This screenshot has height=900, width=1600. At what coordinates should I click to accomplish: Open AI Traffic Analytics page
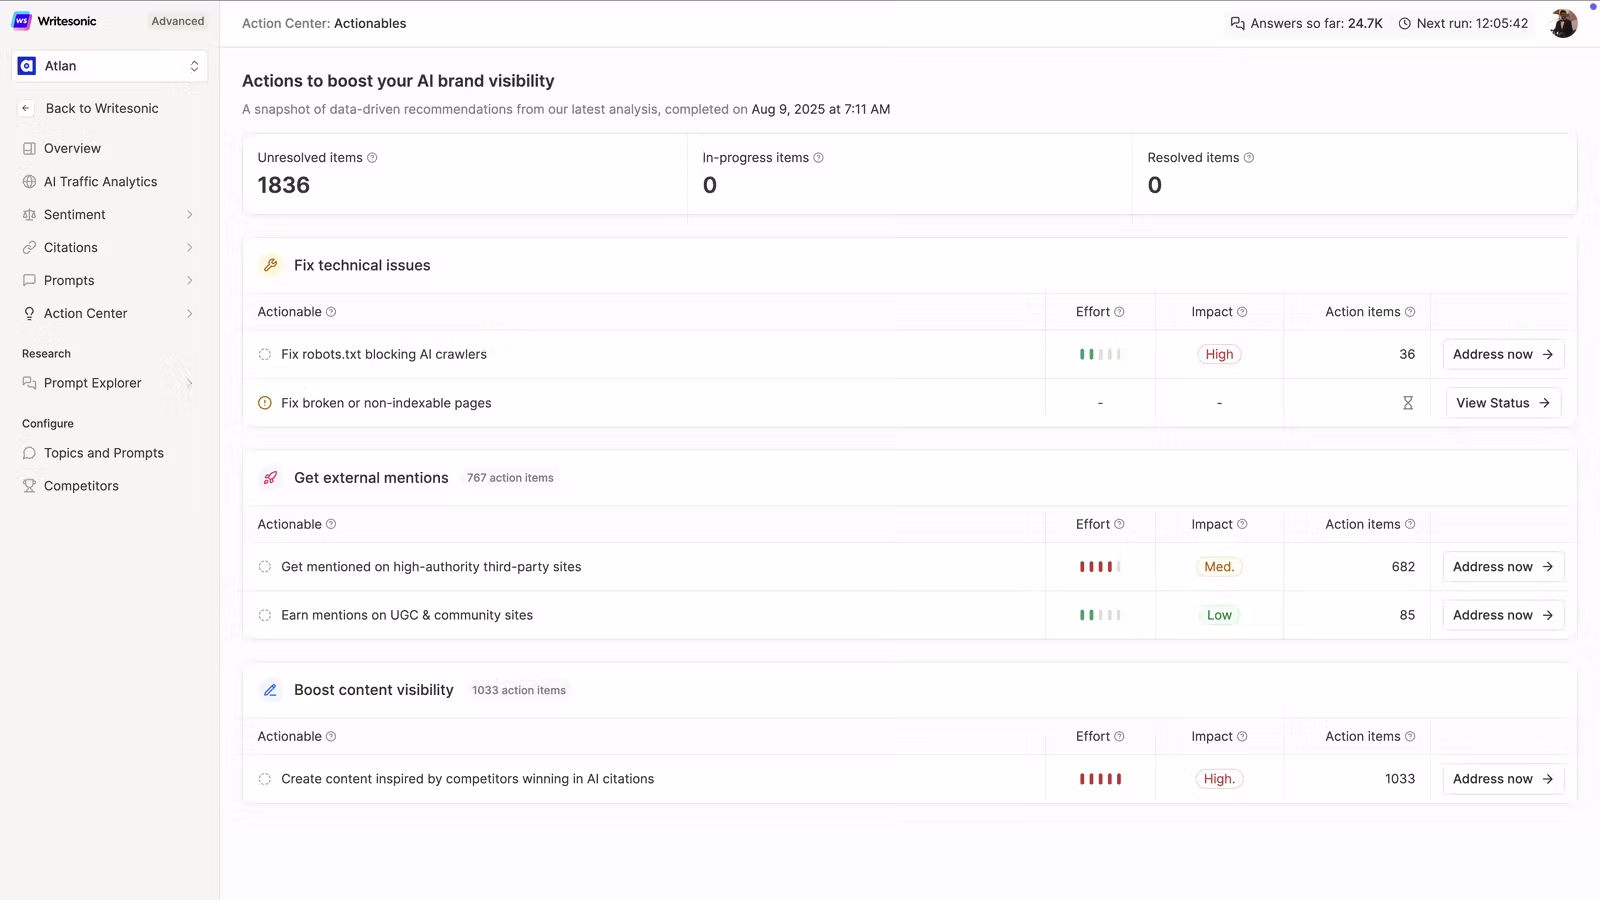100,182
